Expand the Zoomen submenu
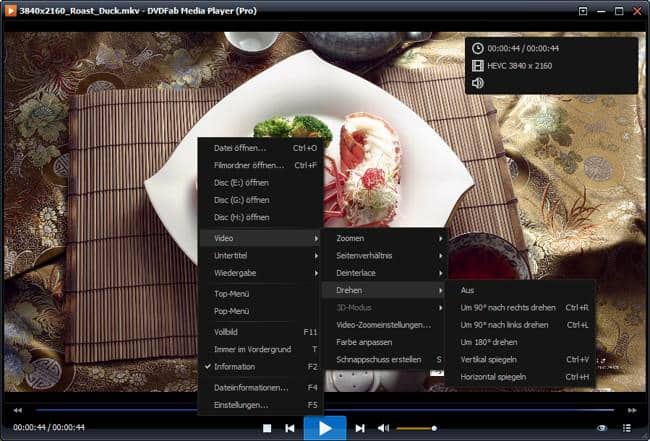The height and width of the screenshot is (441, 650). point(384,238)
